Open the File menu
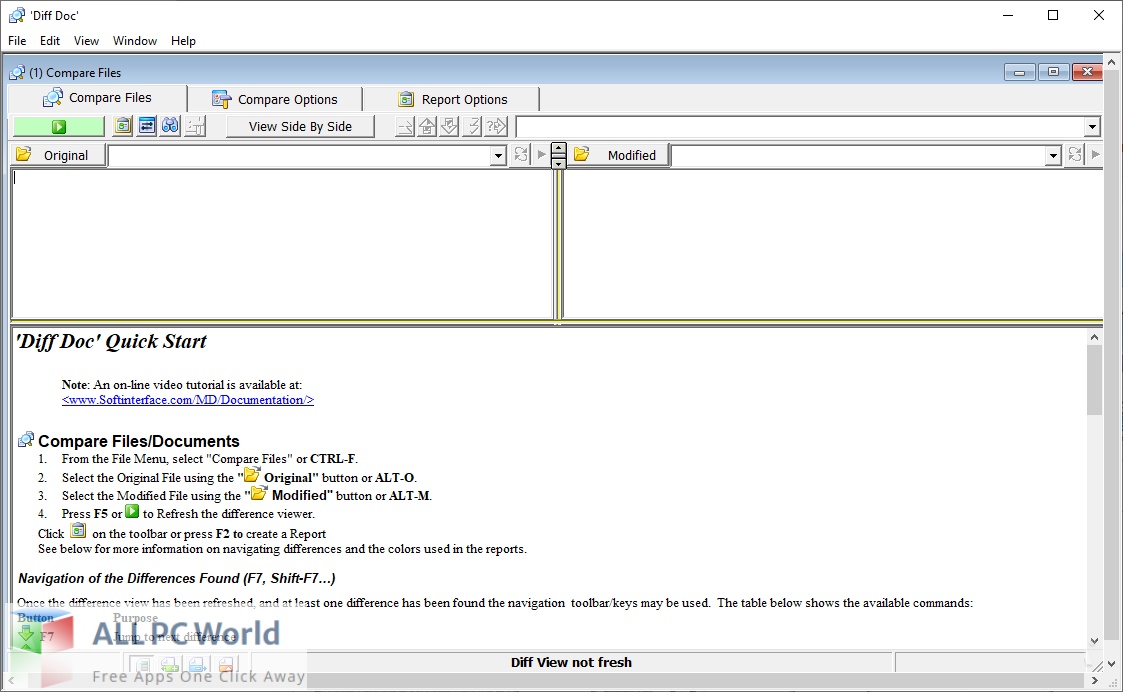The width and height of the screenshot is (1123, 692). [x=17, y=41]
